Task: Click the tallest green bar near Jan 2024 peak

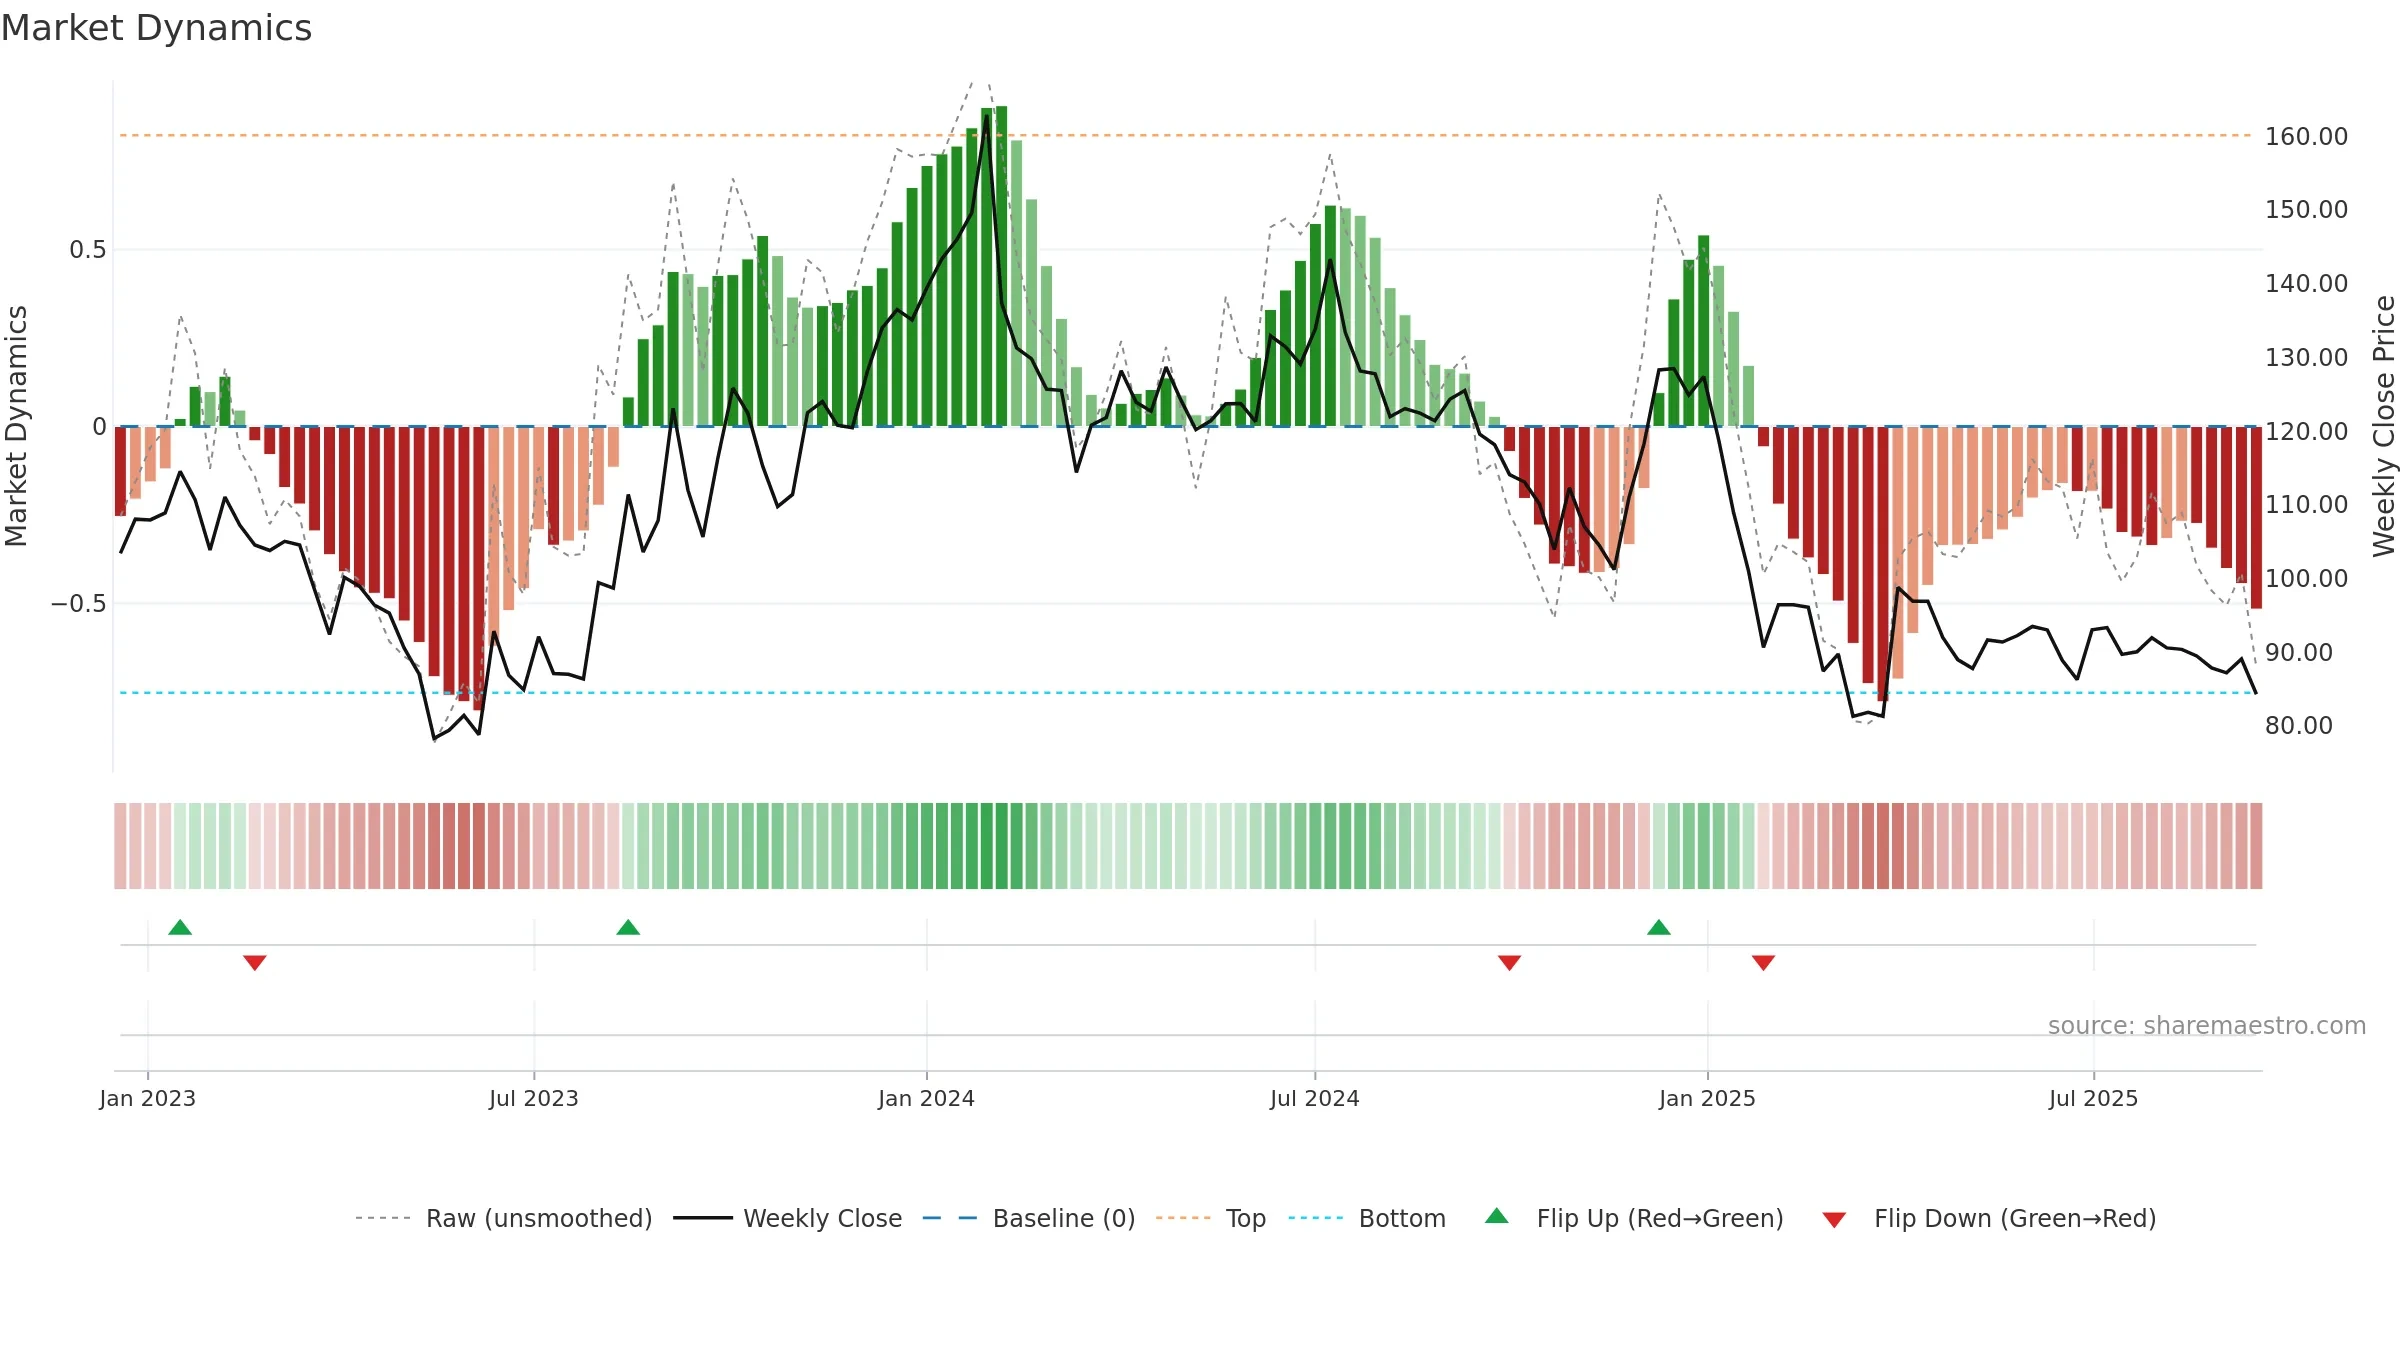Action: pos(1002,266)
